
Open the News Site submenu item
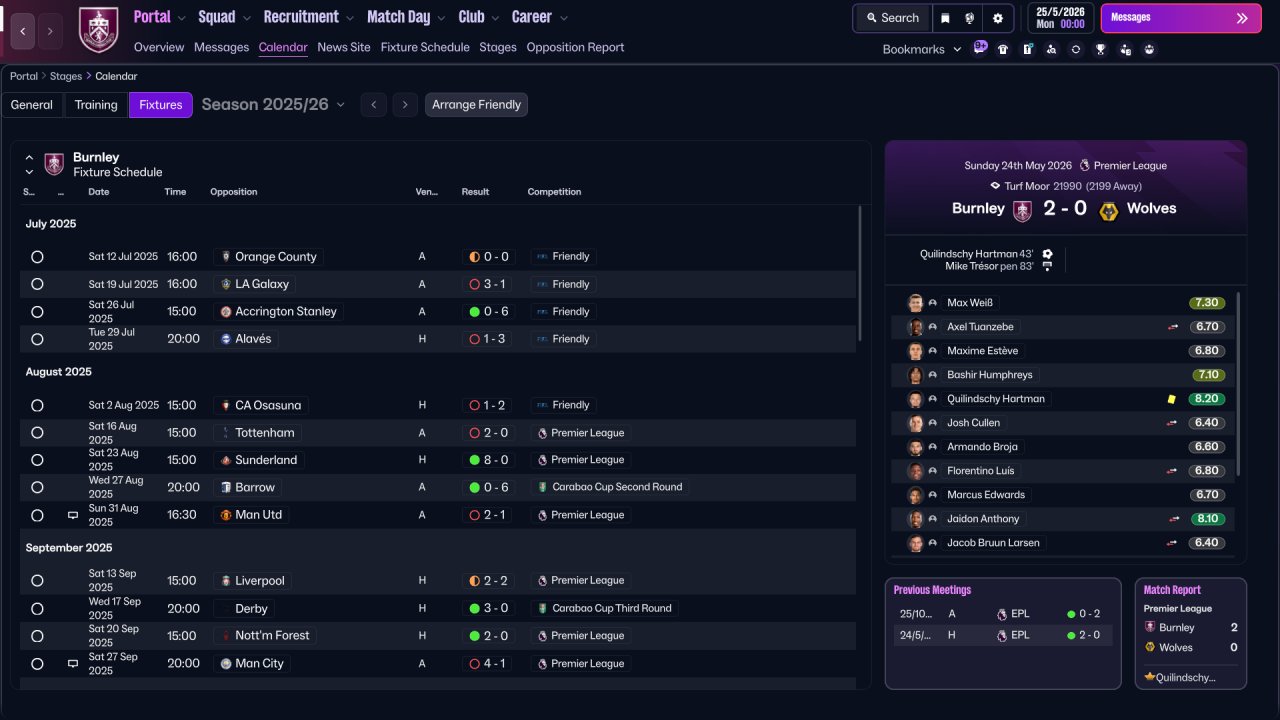coord(344,47)
